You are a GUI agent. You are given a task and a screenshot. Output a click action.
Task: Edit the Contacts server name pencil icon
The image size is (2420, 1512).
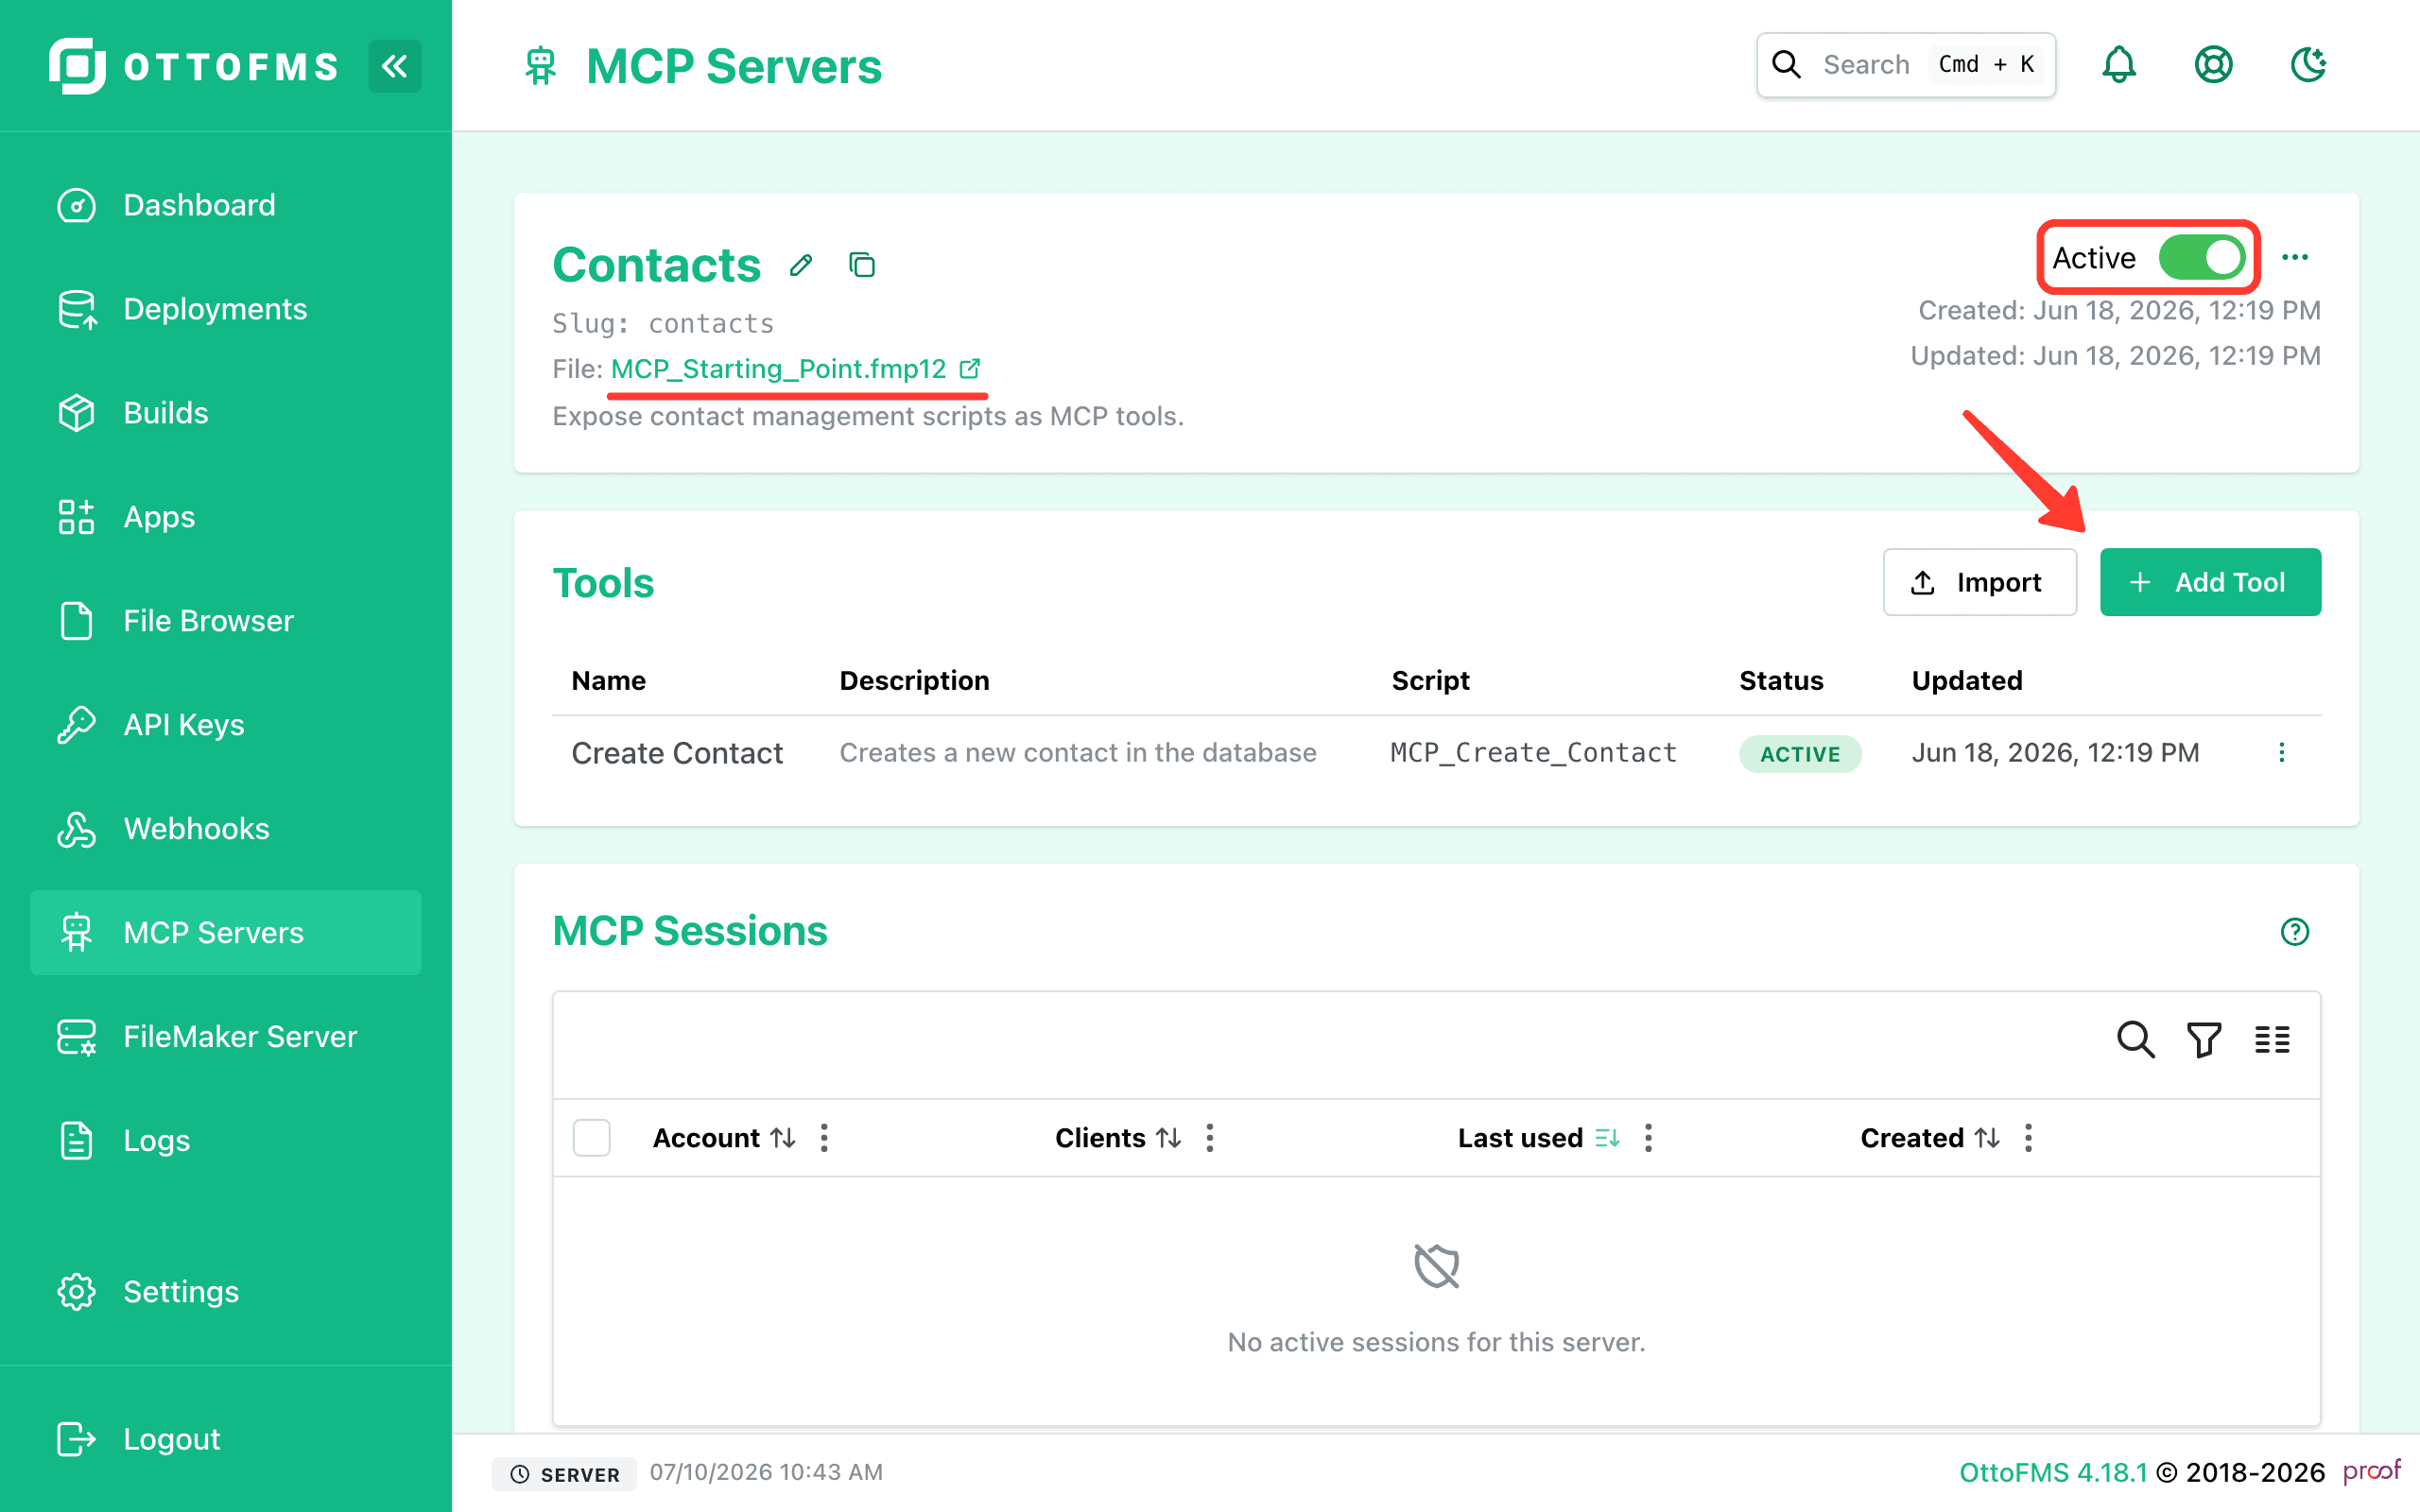tap(800, 265)
